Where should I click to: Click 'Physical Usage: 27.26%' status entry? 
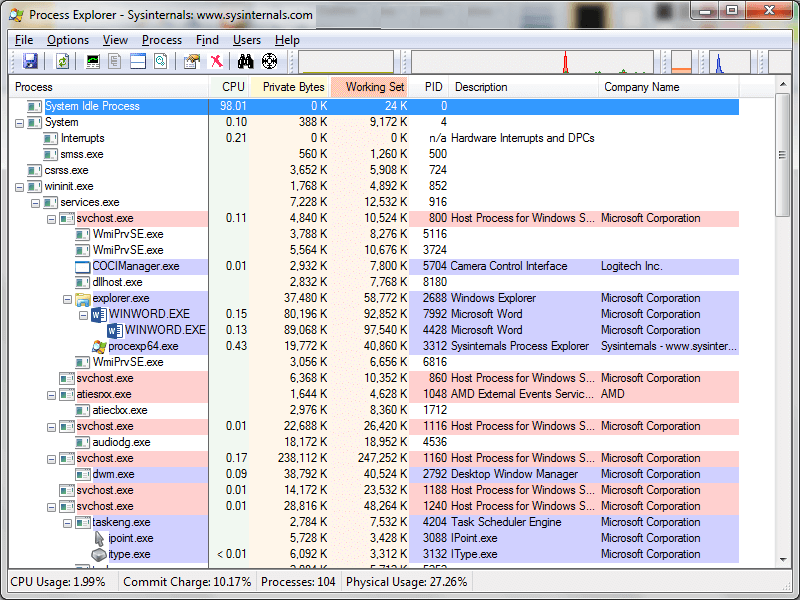(x=407, y=582)
